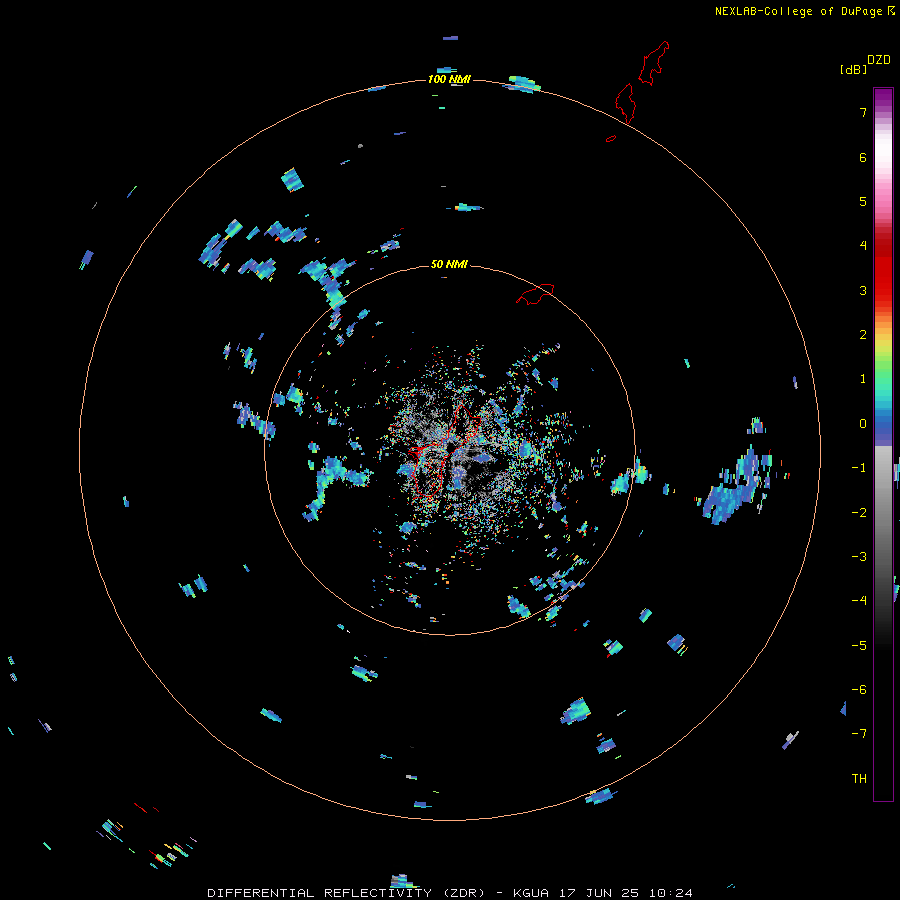The height and width of the screenshot is (900, 900).
Task: Select the 0 value on the scale
Action: (x=863, y=424)
